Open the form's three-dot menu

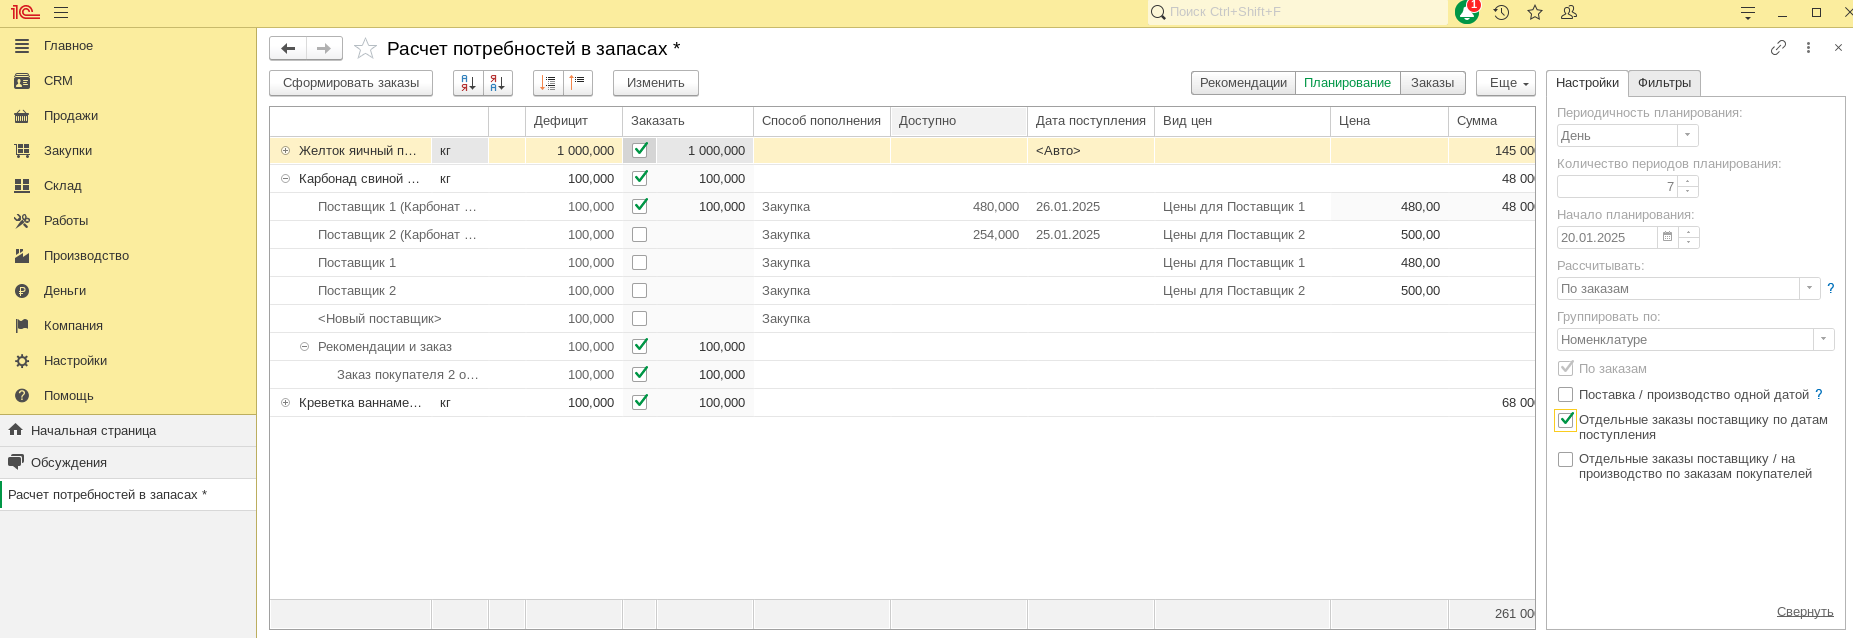[x=1808, y=47]
